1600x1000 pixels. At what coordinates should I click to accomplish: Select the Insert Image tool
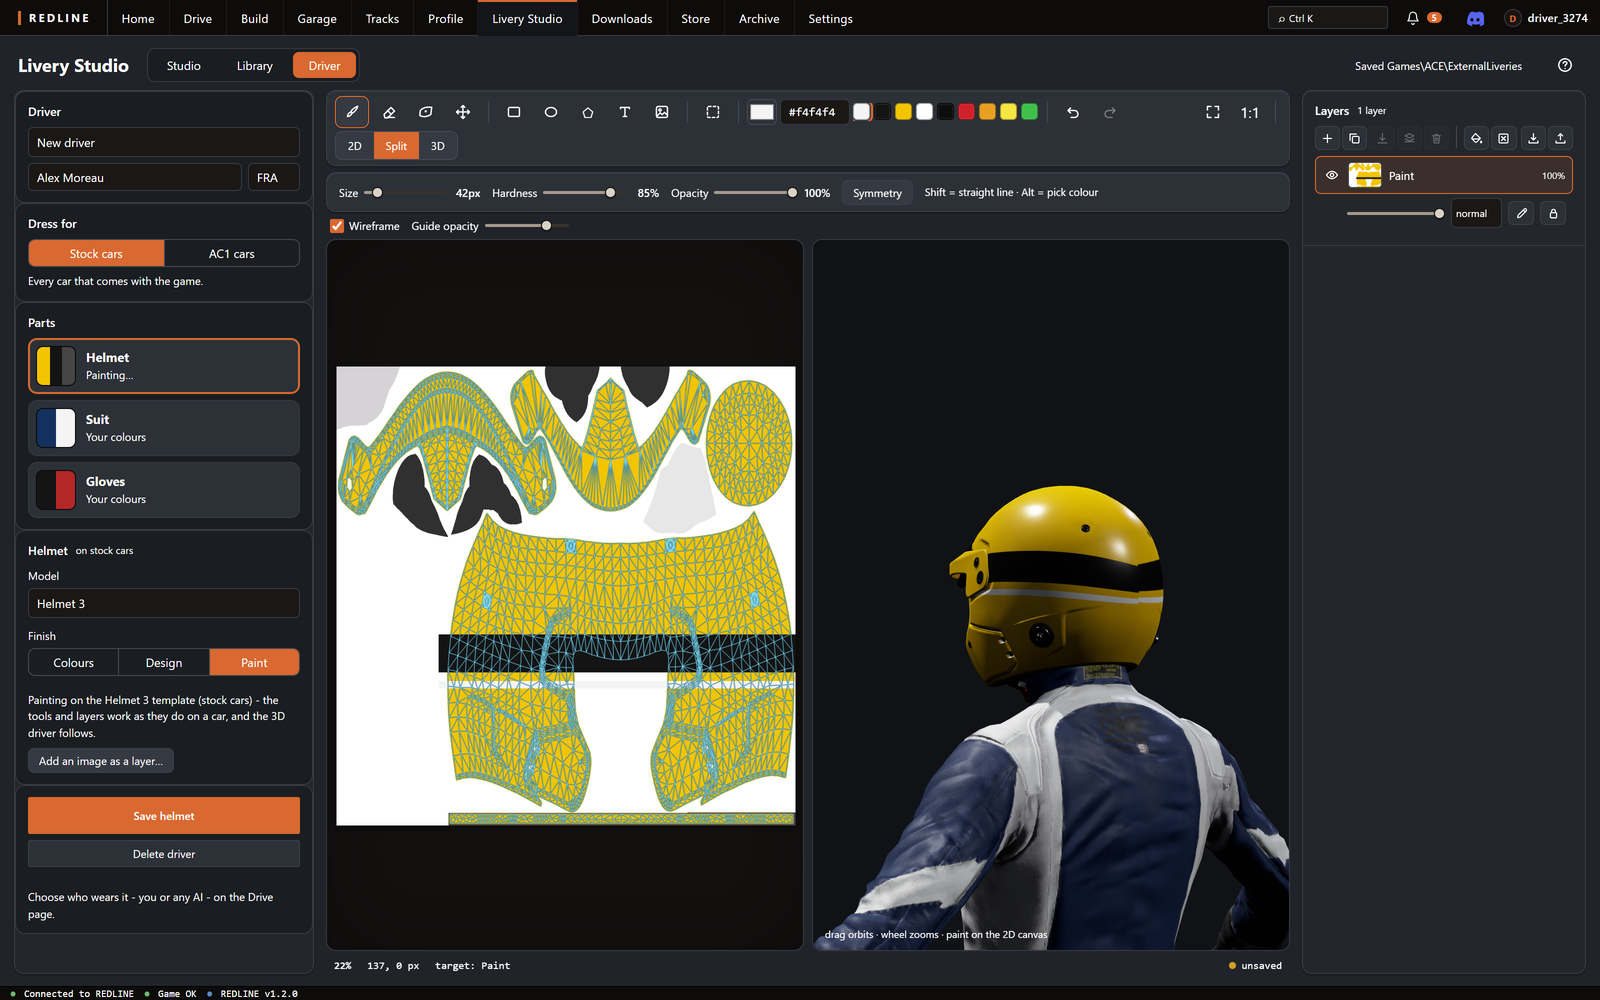662,112
